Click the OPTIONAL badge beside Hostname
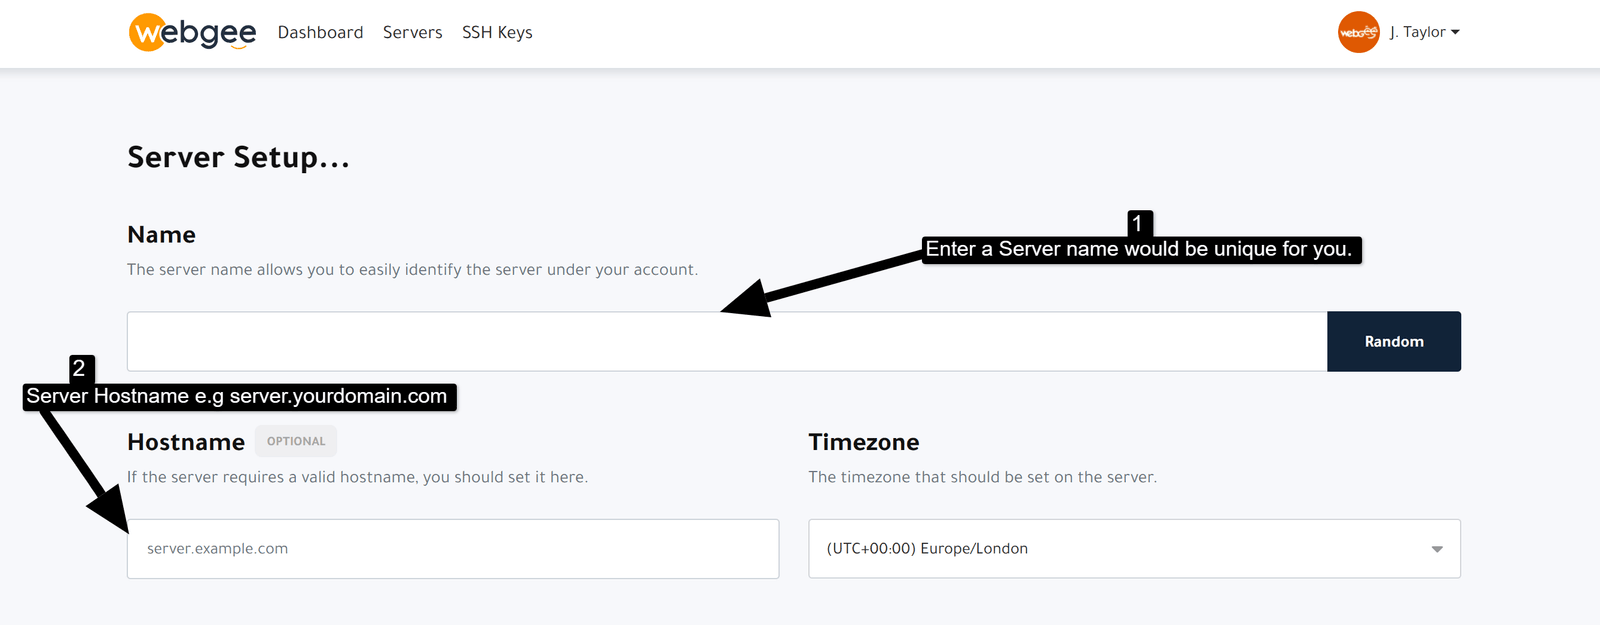Screen dimensions: 1600x625 coord(296,441)
